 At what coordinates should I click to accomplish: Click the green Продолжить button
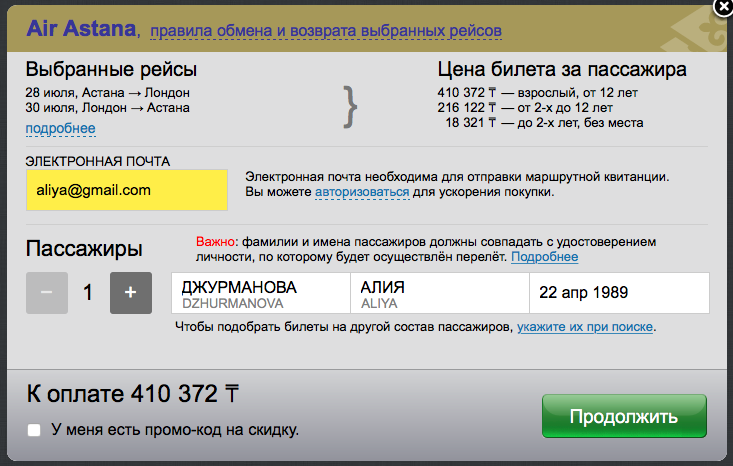tap(624, 416)
